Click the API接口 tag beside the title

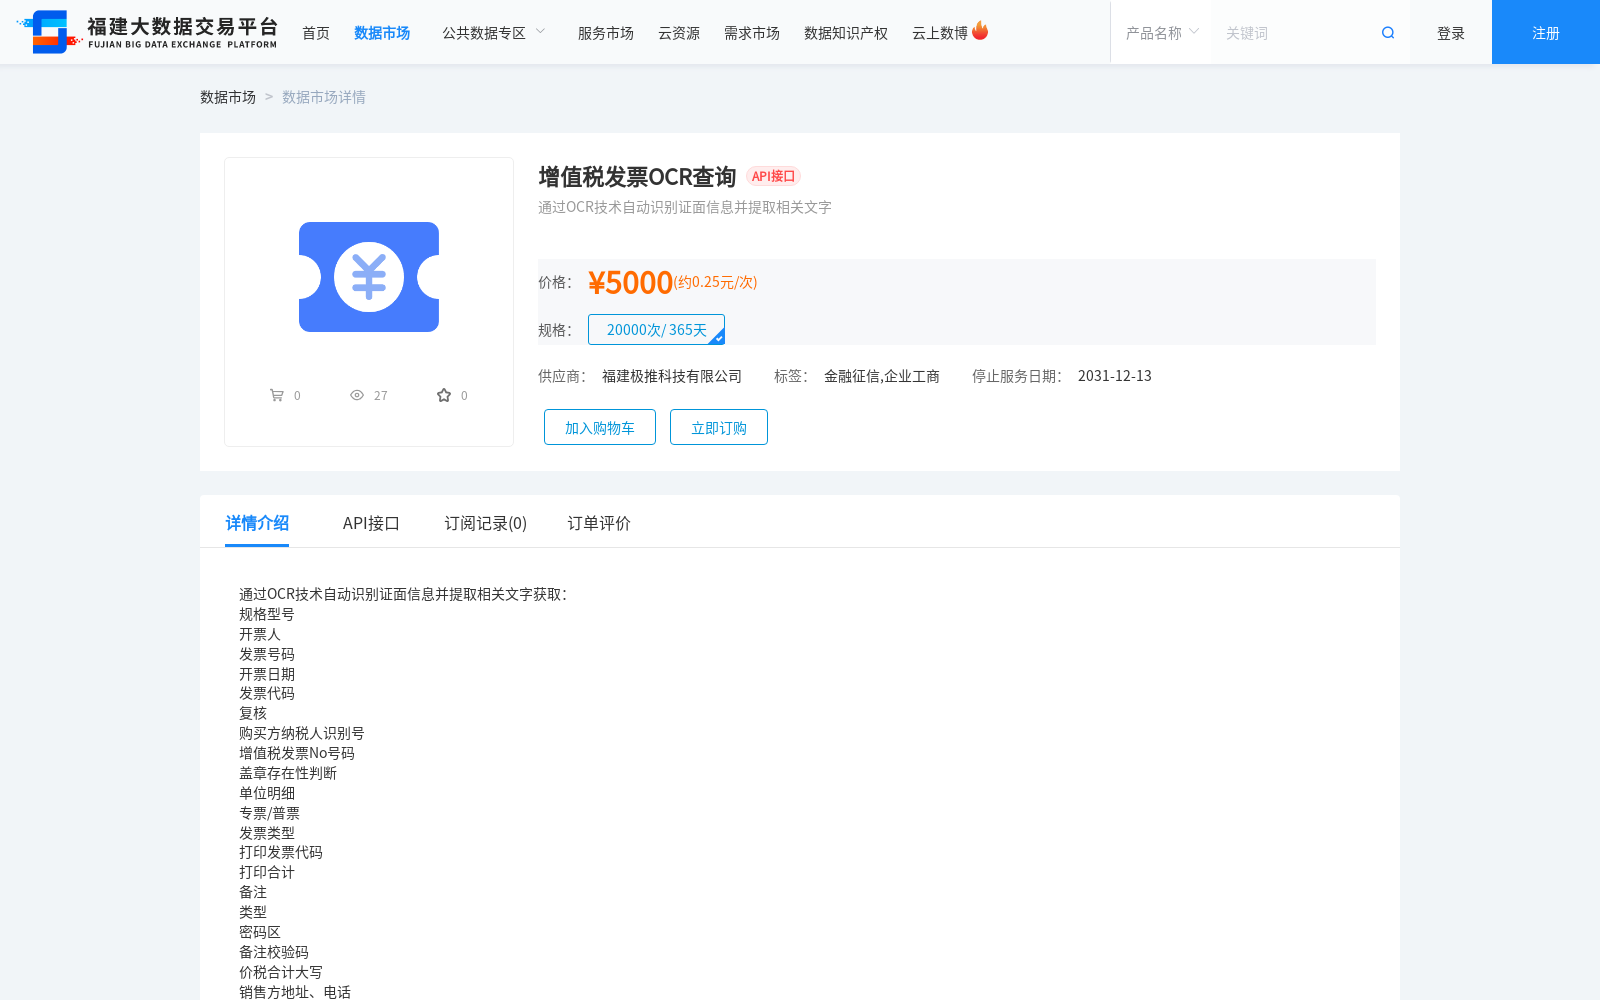click(x=774, y=176)
